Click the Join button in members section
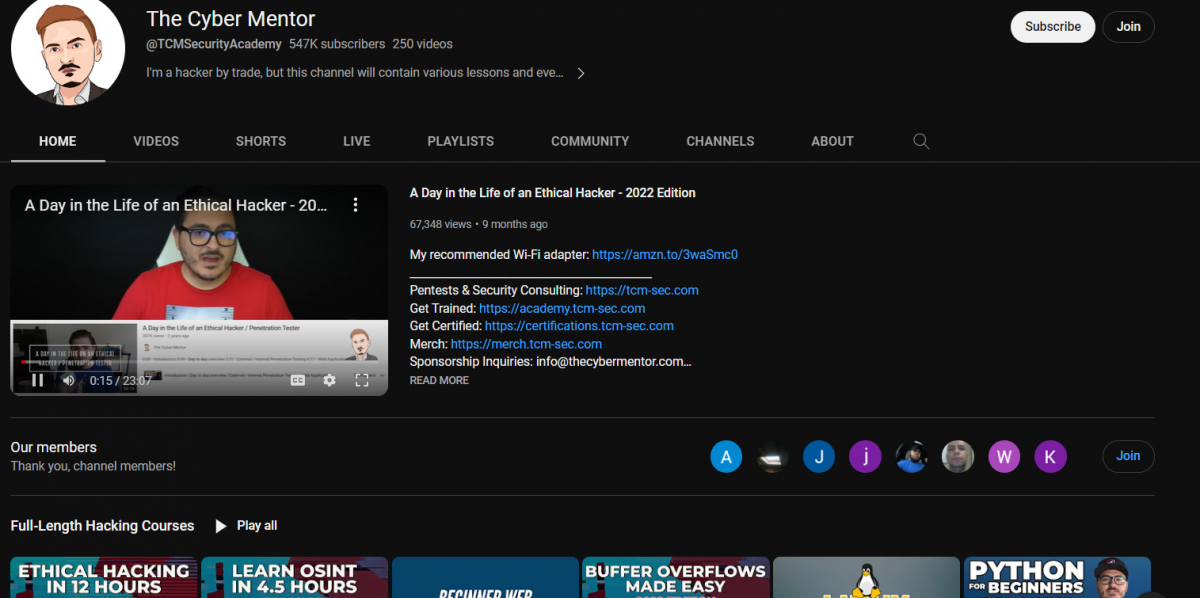This screenshot has width=1200, height=598. pyautogui.click(x=1128, y=456)
